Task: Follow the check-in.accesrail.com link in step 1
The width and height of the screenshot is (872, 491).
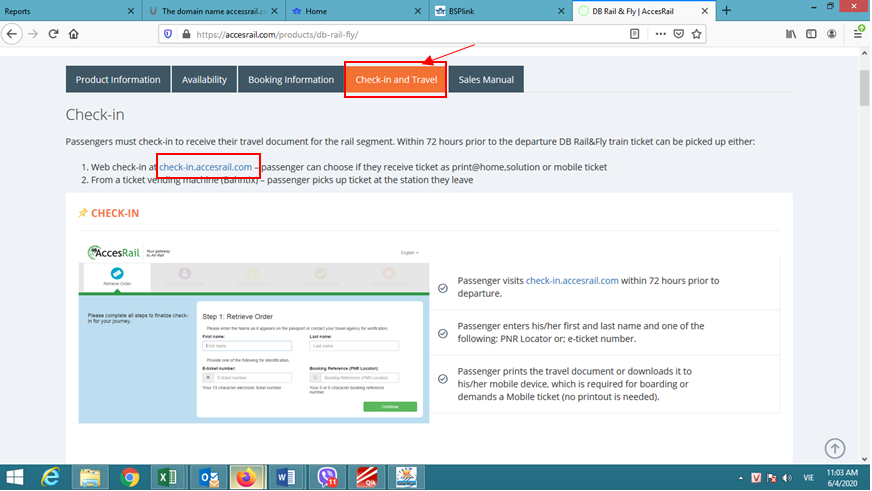Action: (x=206, y=166)
